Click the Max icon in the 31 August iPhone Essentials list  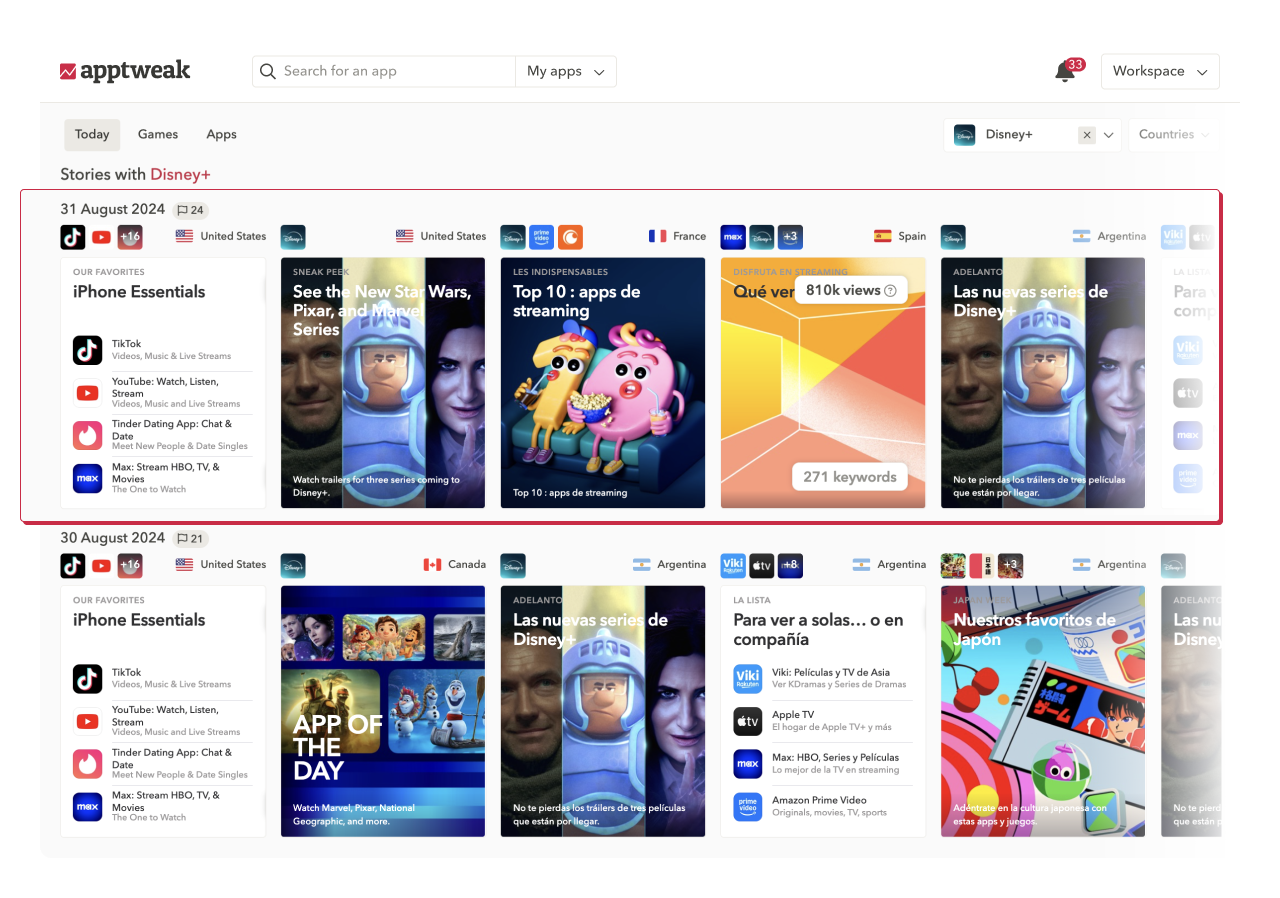(88, 478)
